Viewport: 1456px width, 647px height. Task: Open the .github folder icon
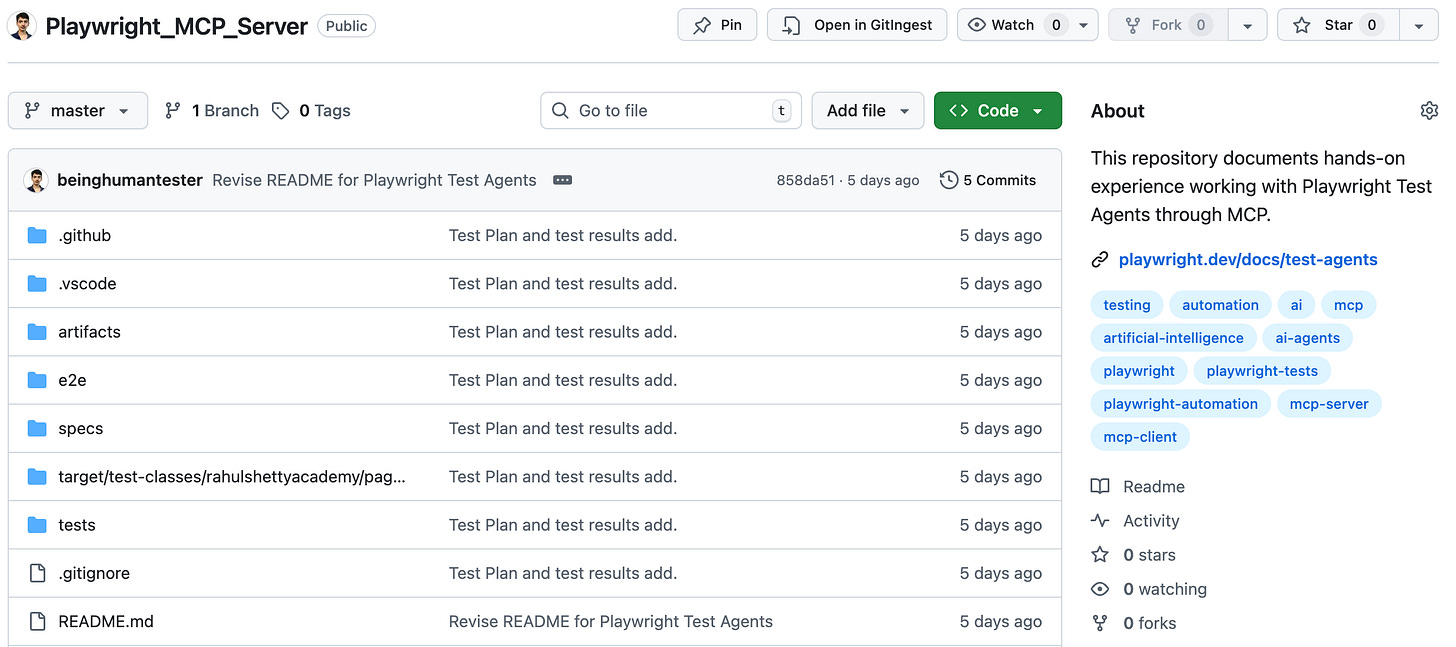pyautogui.click(x=37, y=236)
